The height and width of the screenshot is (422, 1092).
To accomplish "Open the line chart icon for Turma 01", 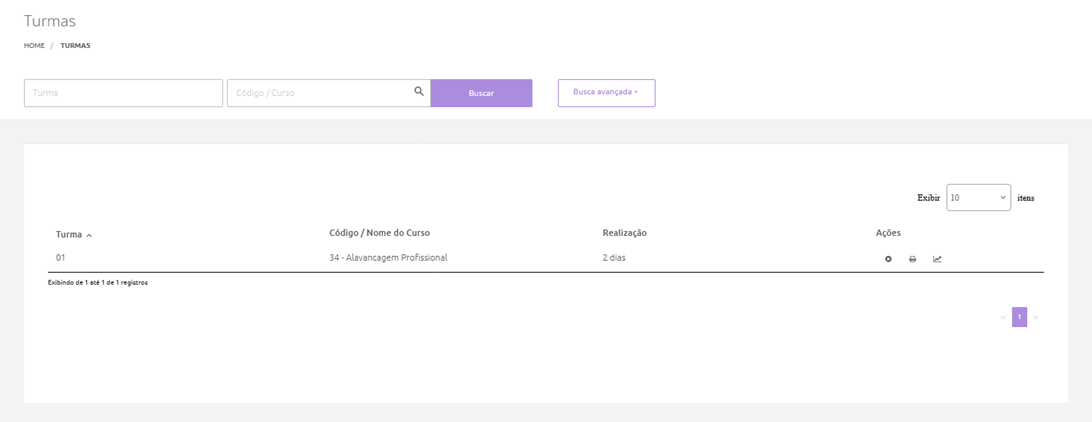I will click(937, 259).
